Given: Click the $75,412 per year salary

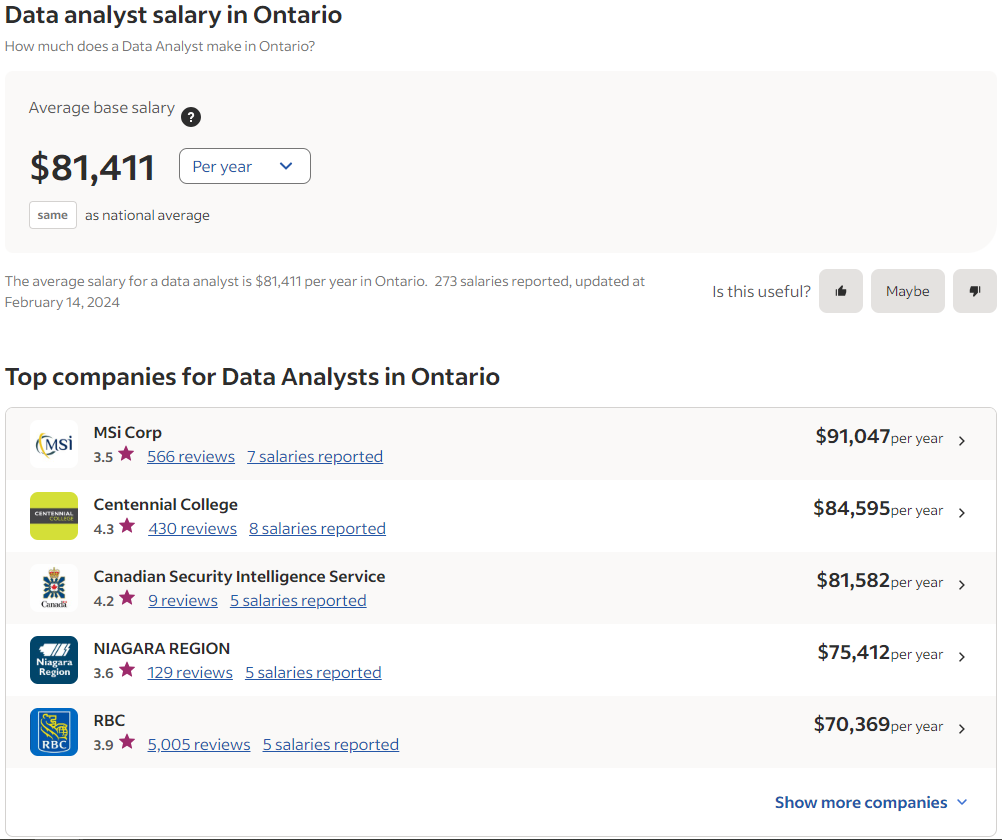Looking at the screenshot, I should [x=881, y=653].
